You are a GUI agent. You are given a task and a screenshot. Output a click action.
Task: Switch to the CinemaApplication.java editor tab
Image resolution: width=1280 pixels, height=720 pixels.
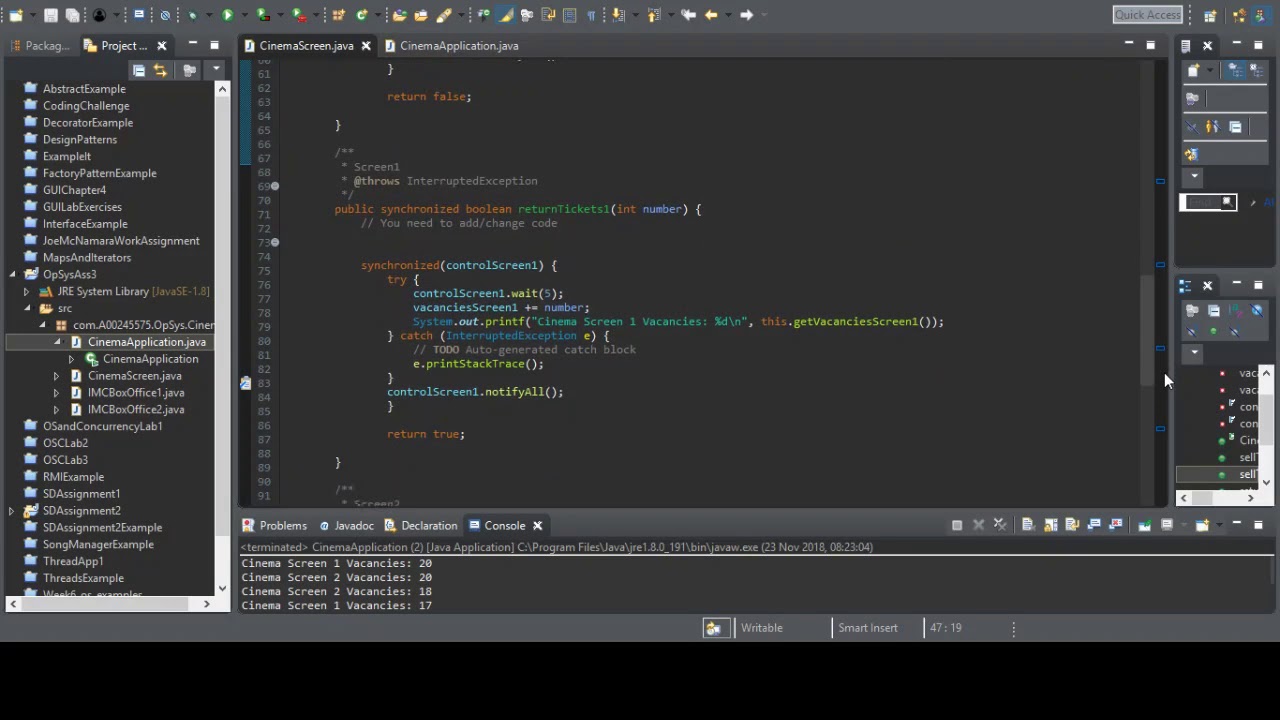pos(458,45)
